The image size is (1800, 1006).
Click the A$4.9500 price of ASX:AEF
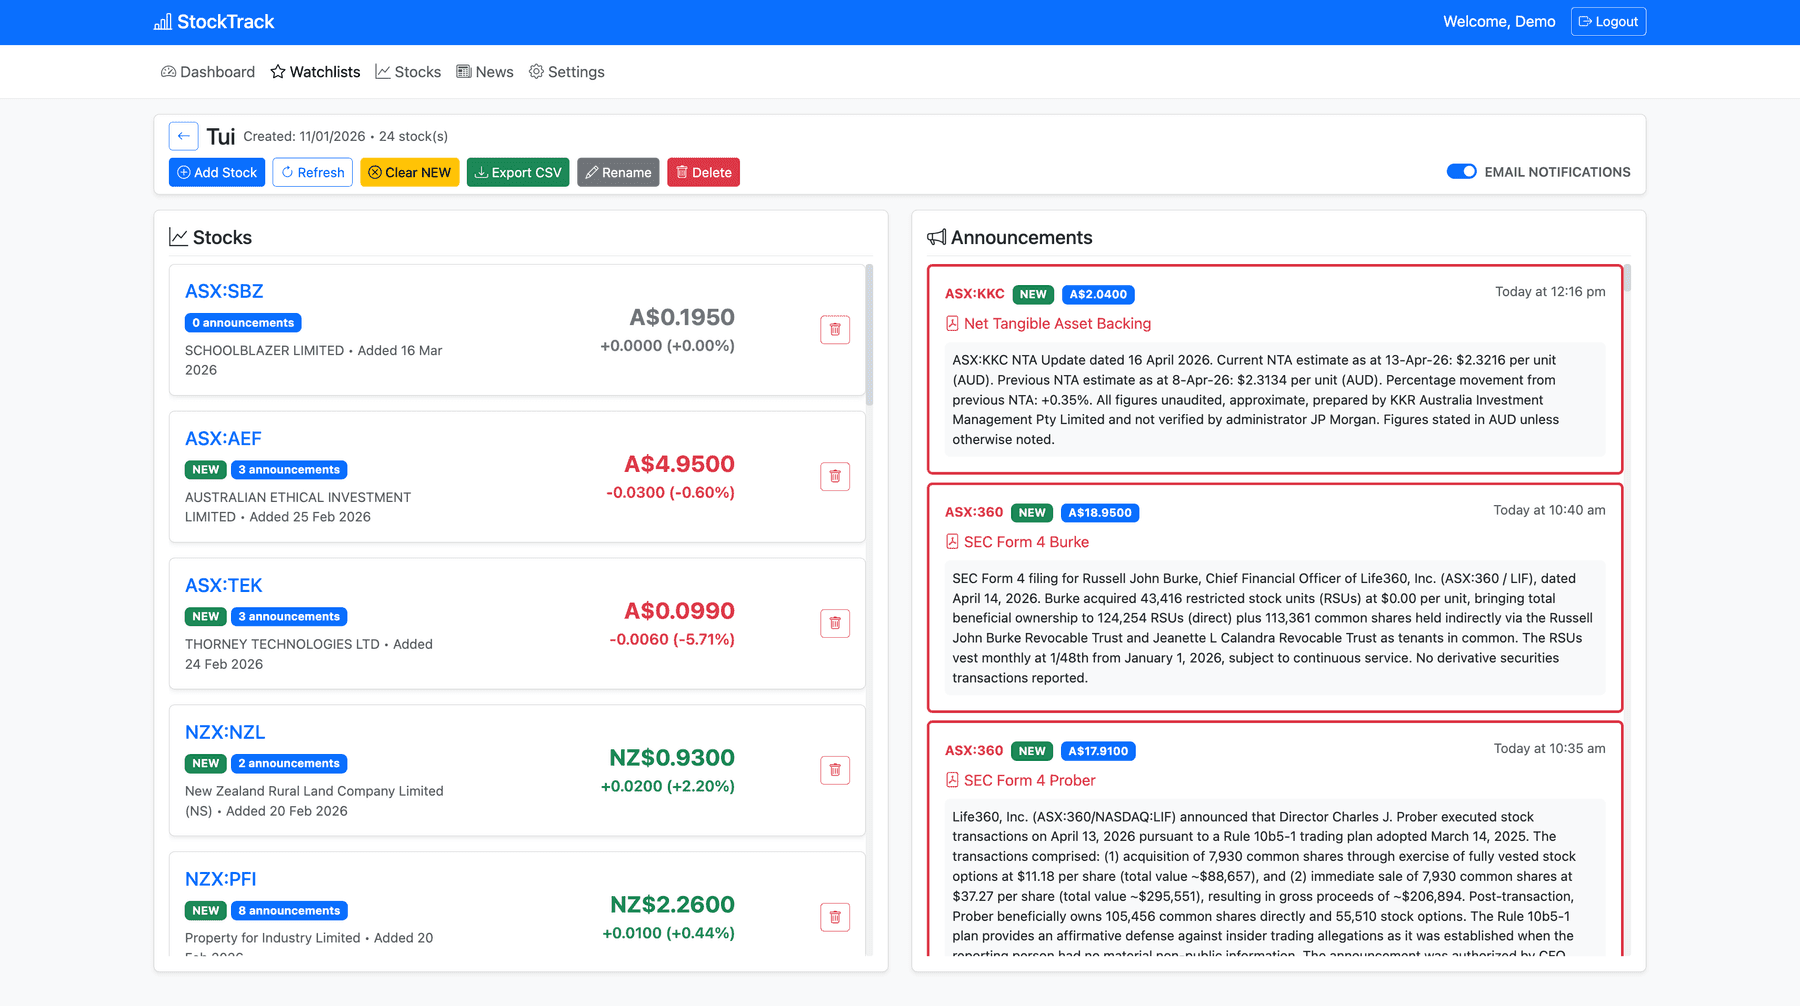point(679,464)
